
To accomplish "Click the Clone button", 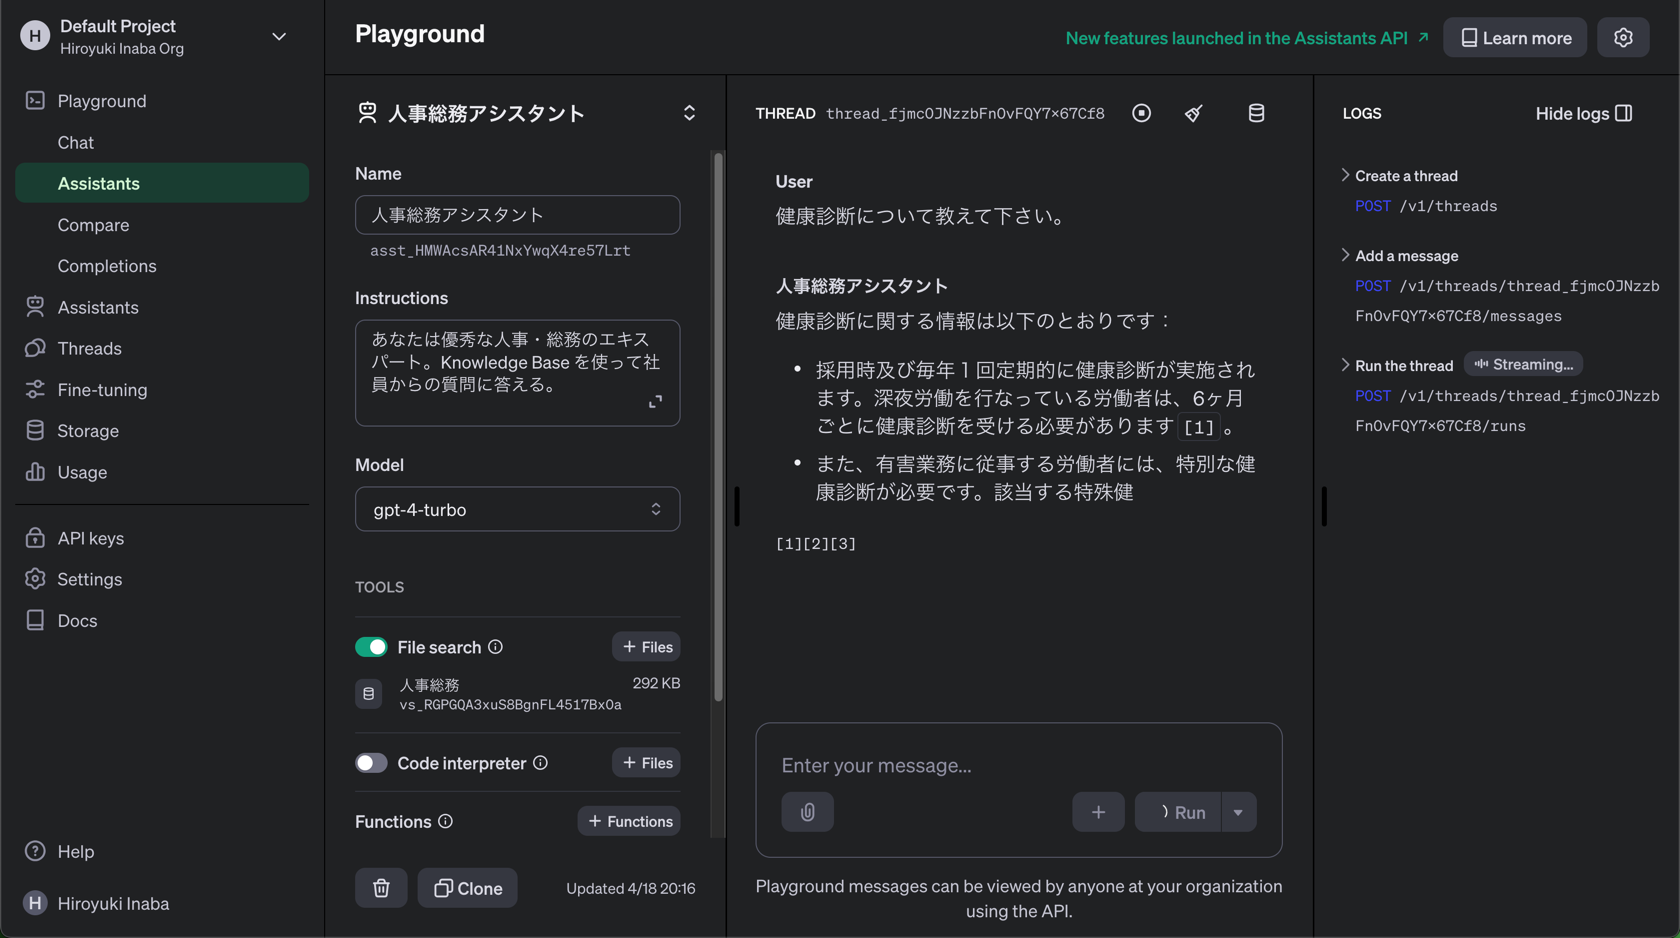I will [467, 888].
